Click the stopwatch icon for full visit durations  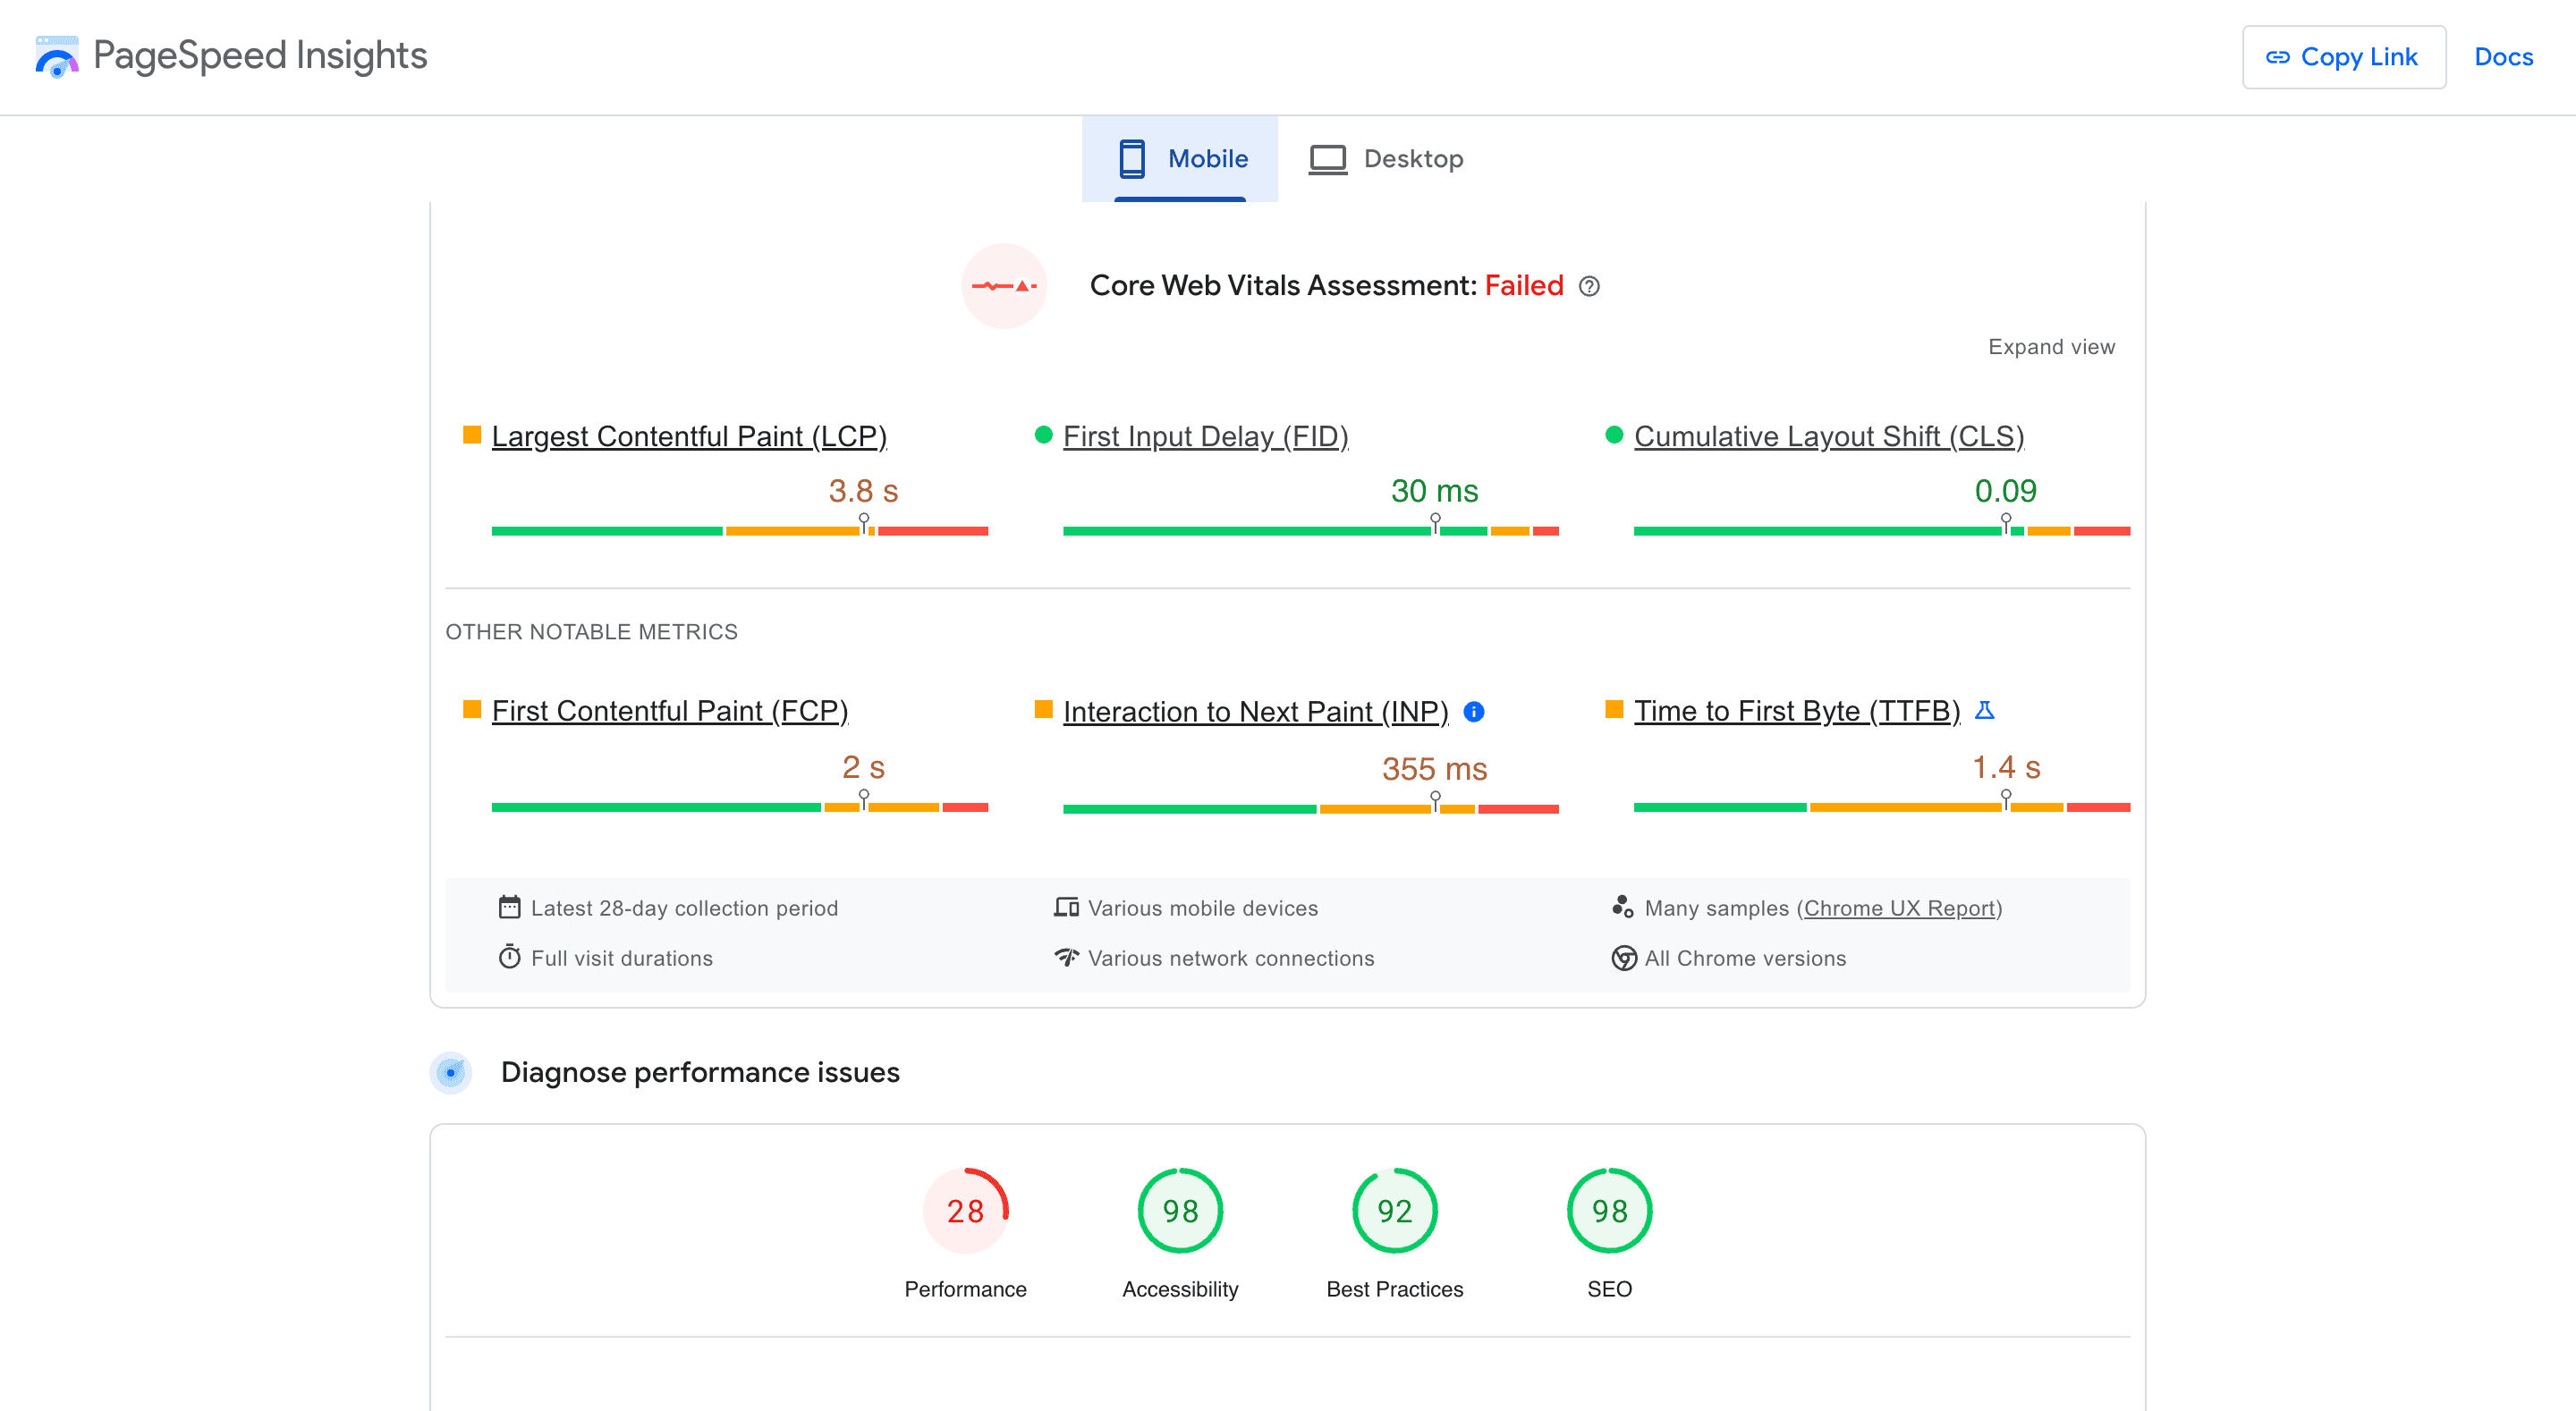pyautogui.click(x=510, y=956)
